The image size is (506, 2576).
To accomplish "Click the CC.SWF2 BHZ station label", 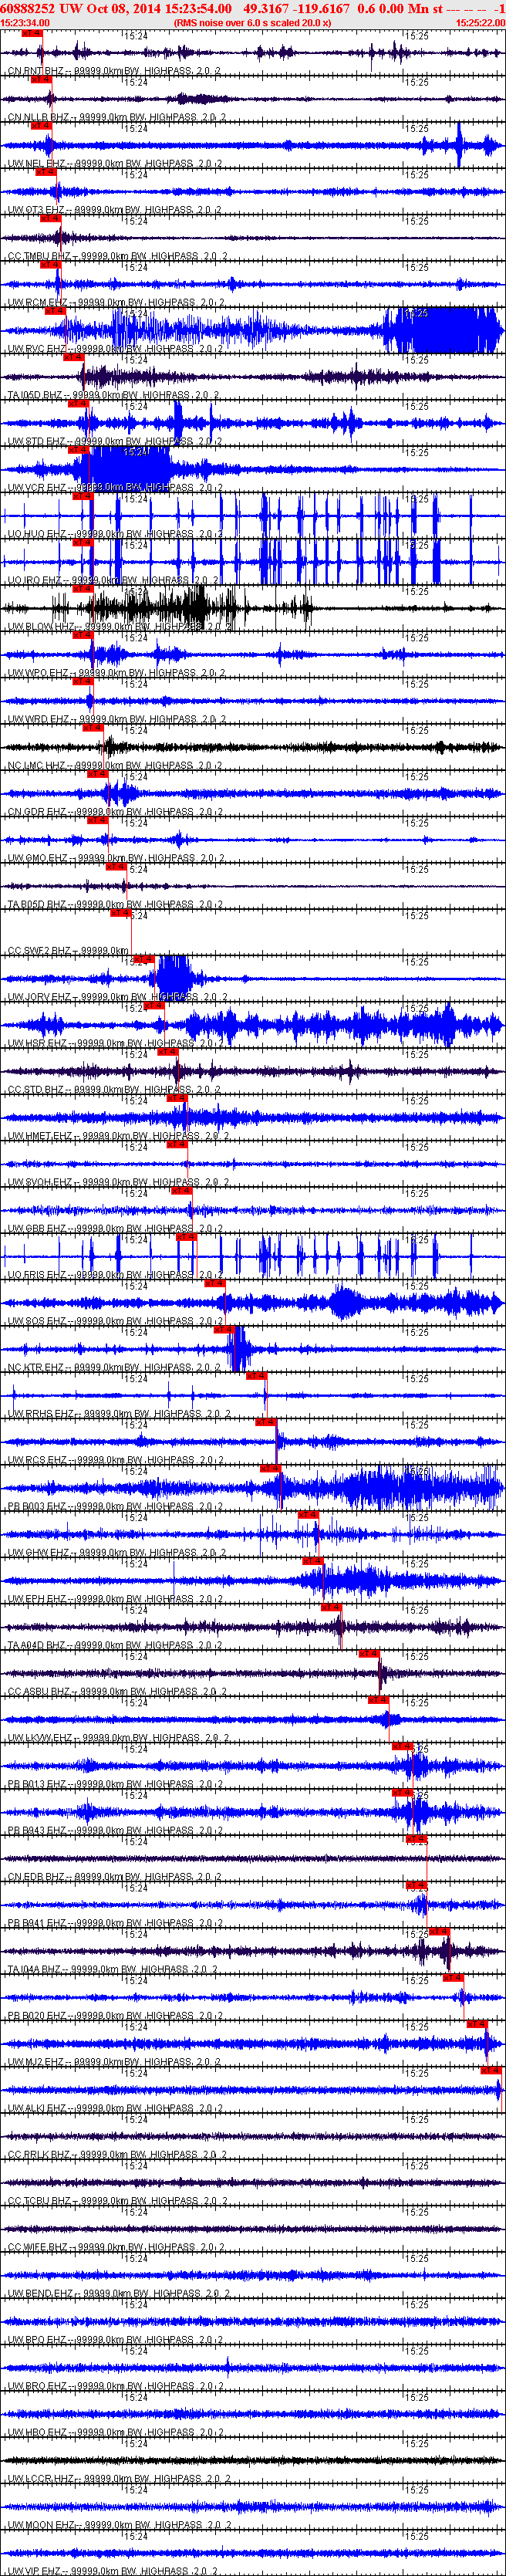I will 39,950.
